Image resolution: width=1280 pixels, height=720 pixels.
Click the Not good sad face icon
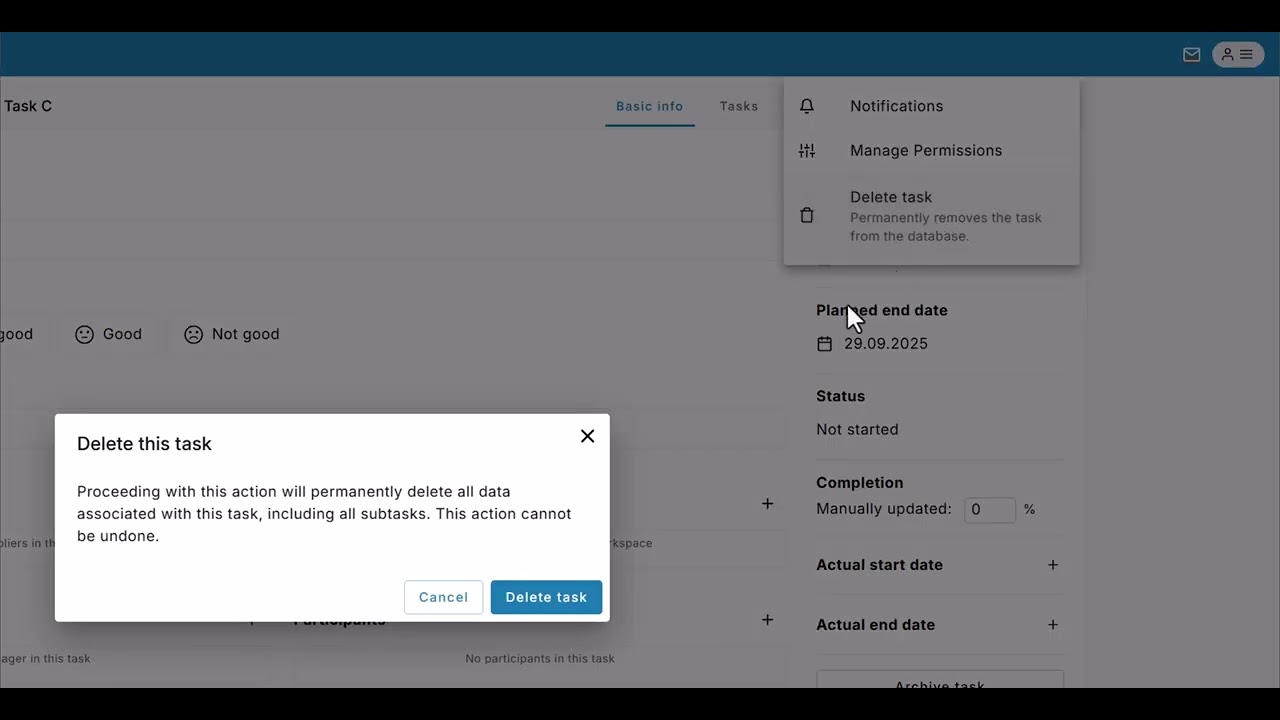click(193, 335)
